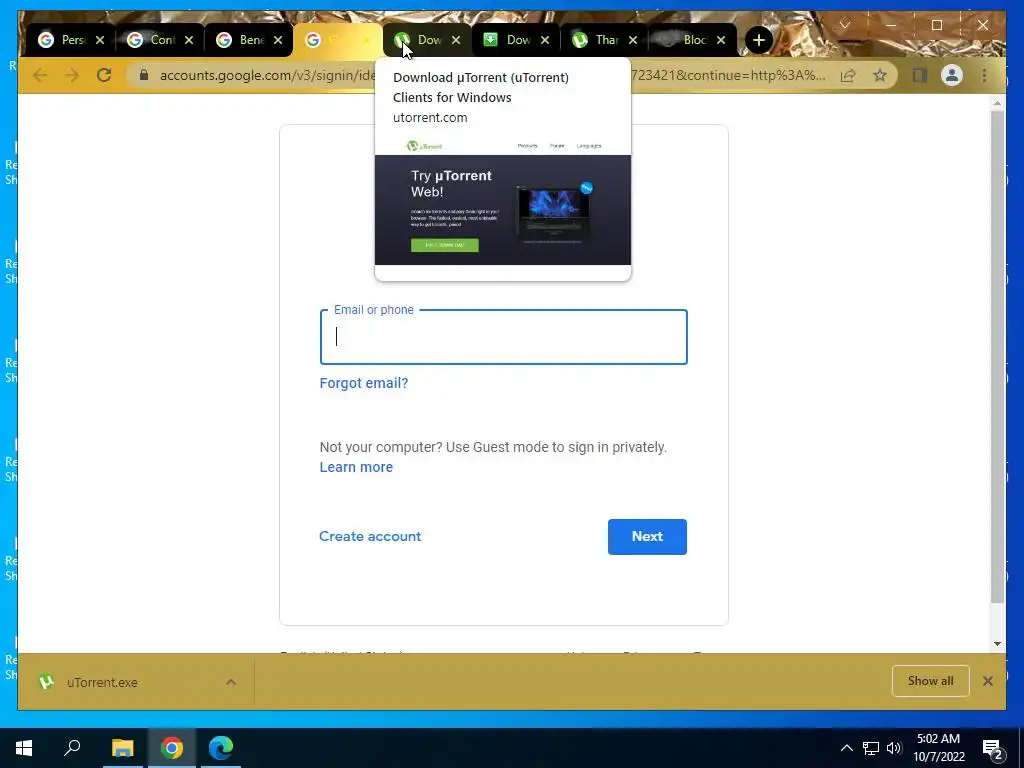Click the scrollbar down arrow
The height and width of the screenshot is (768, 1024).
point(997,644)
